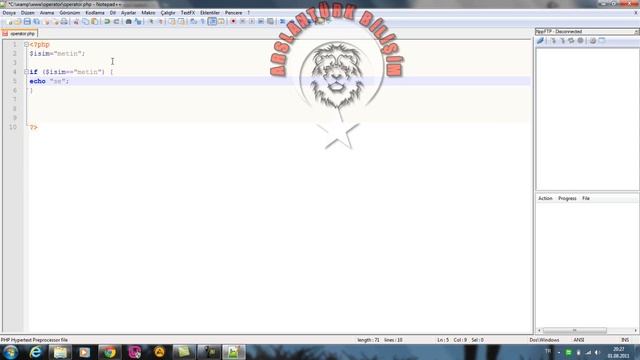Click the NppFTP Download file icon
This screenshot has width=640, height=360.
coord(553,41)
